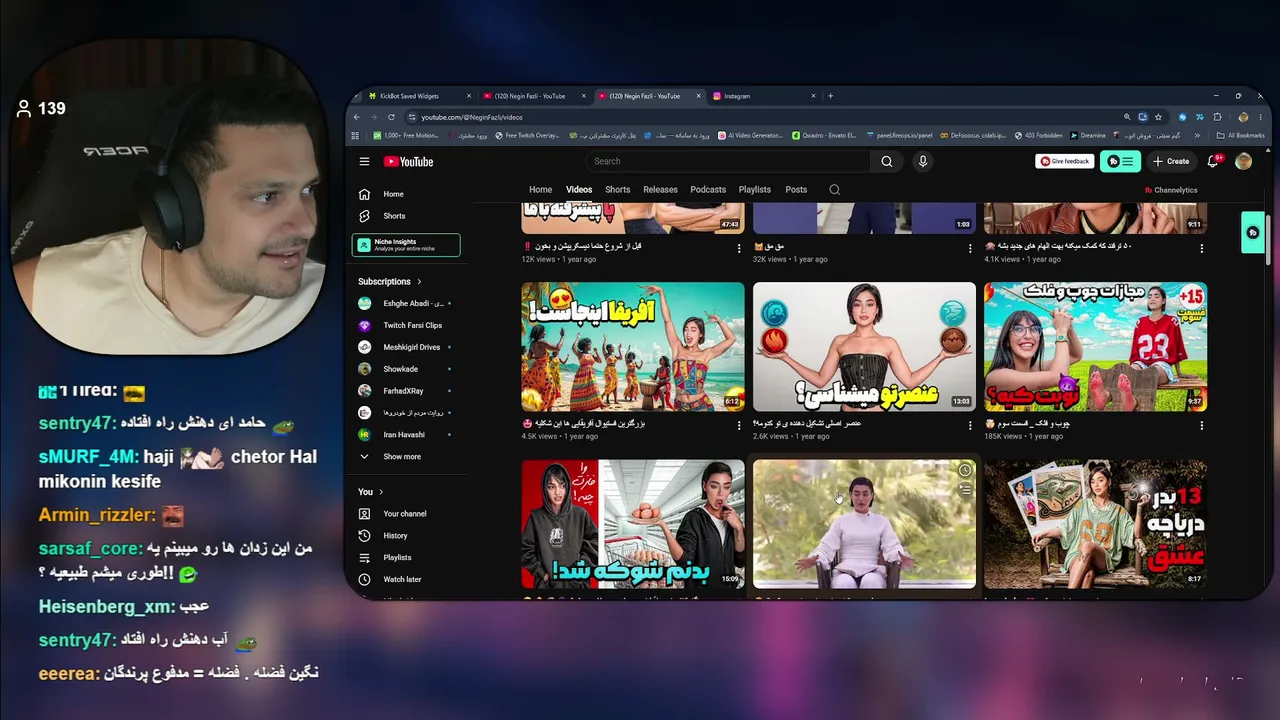Open the channel Home tab
Image resolution: width=1280 pixels, height=720 pixels.
(540, 190)
